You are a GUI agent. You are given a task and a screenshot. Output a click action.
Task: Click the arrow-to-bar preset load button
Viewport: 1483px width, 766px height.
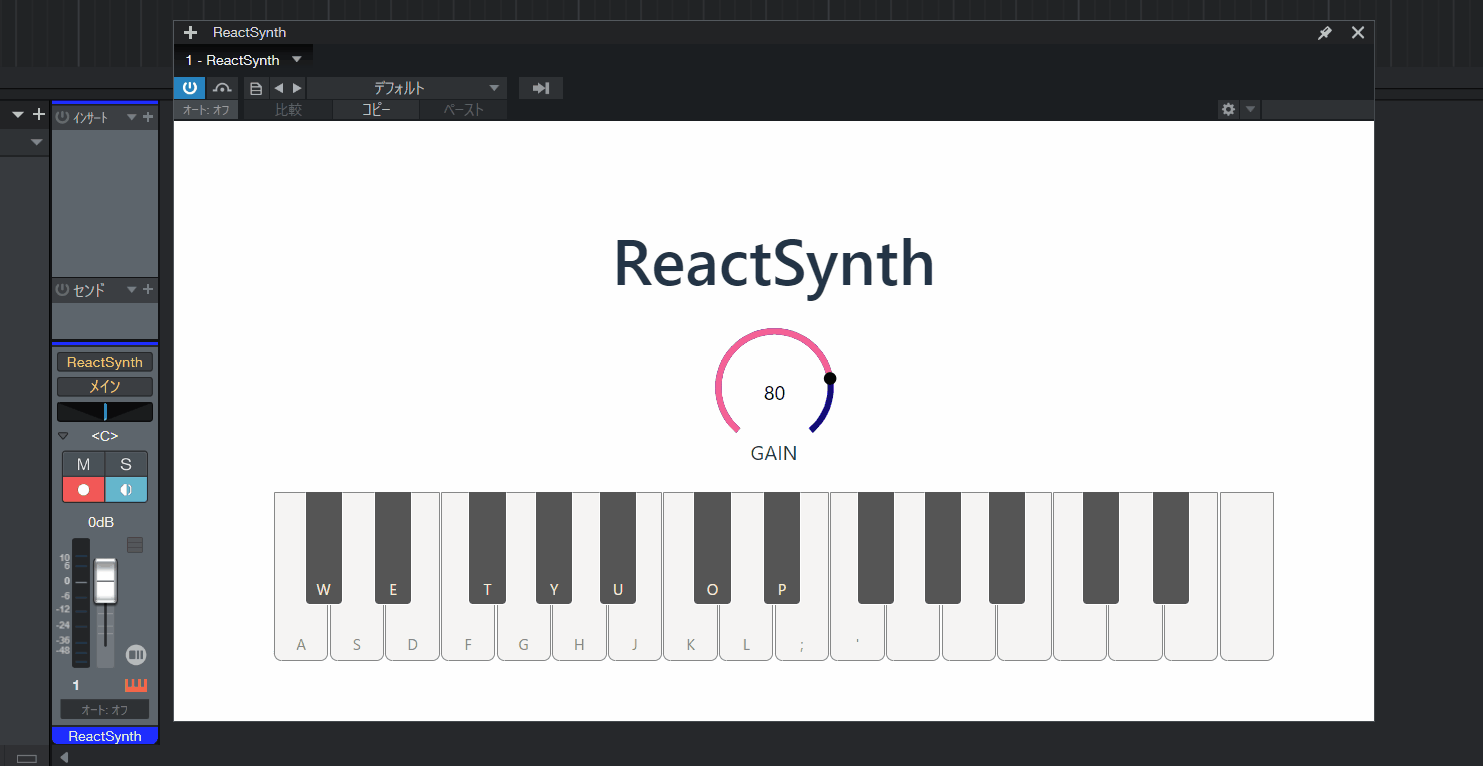click(x=541, y=88)
